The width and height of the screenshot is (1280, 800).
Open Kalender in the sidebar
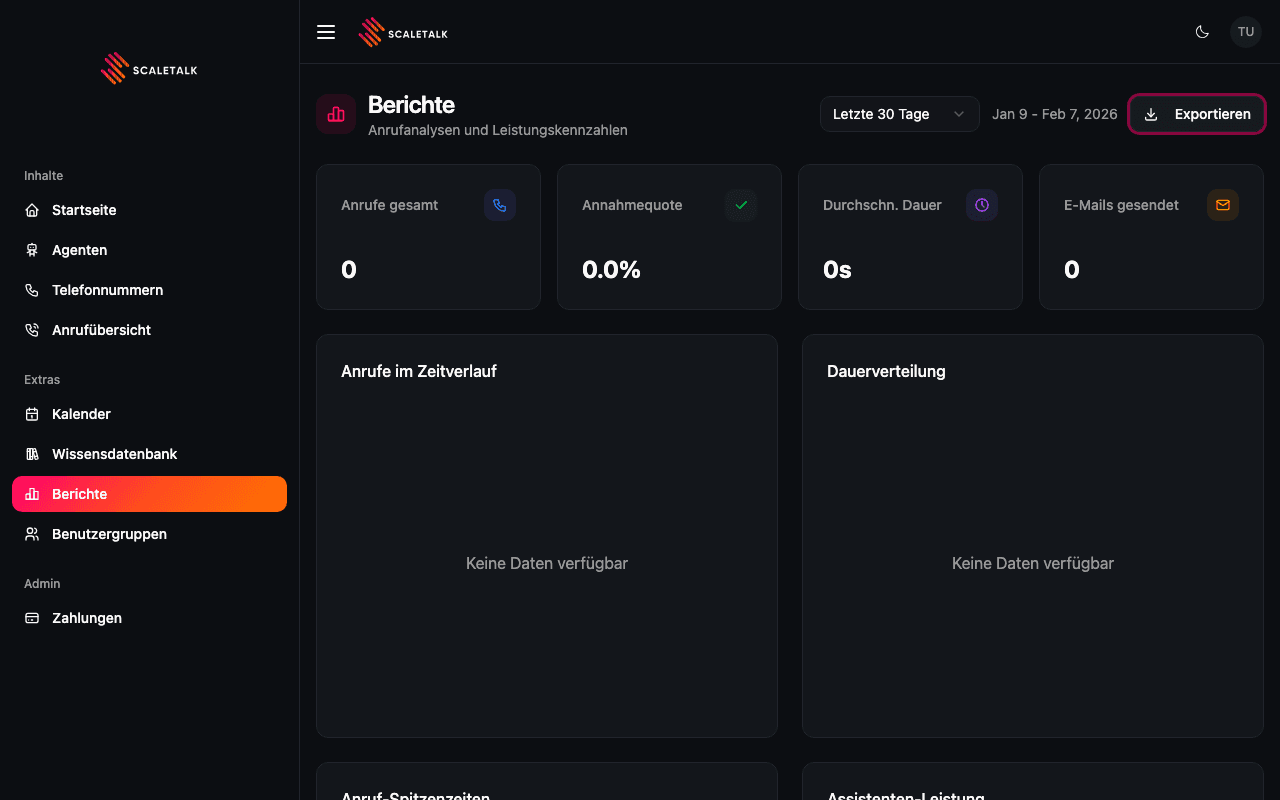point(149,414)
